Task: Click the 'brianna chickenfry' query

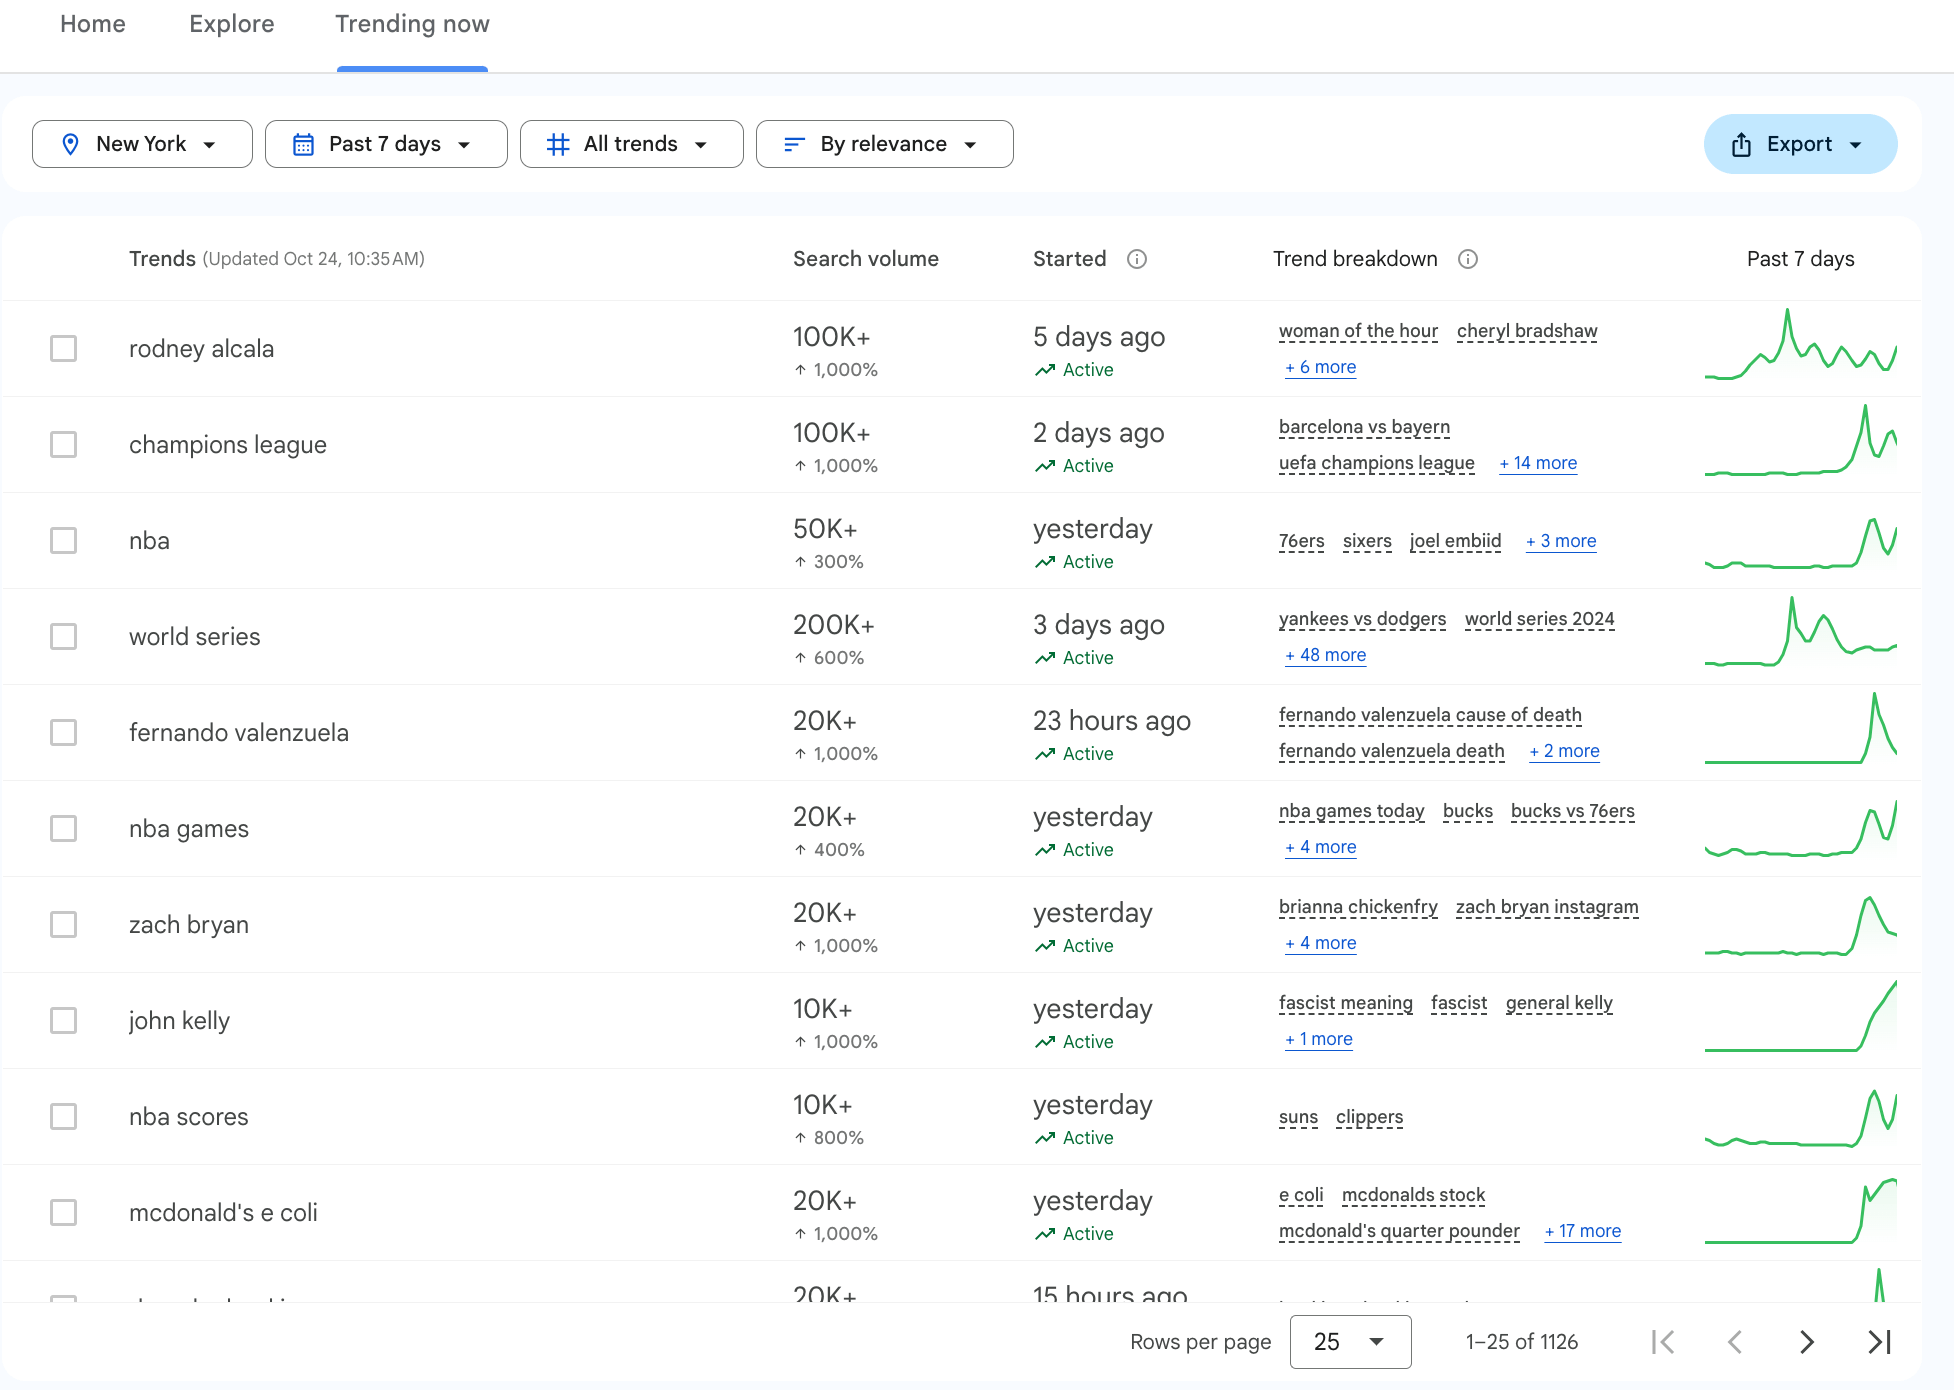Action: point(1358,907)
